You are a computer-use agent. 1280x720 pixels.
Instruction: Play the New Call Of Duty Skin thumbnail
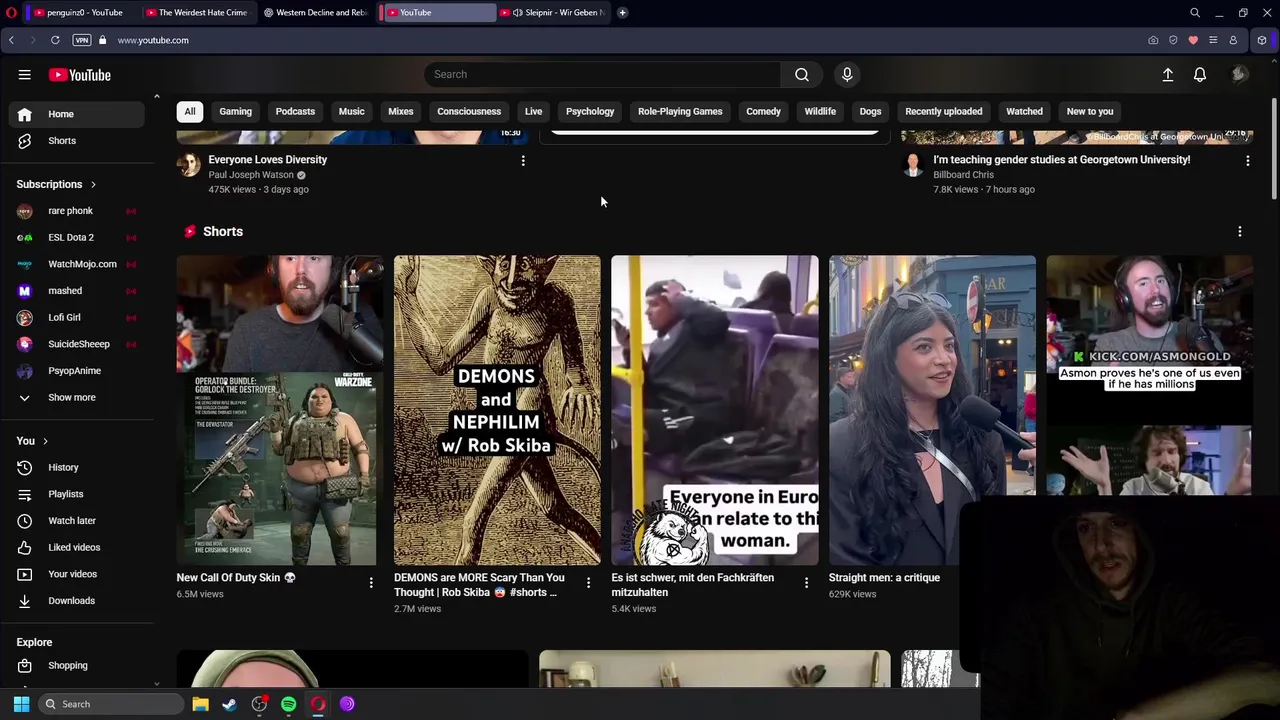click(280, 410)
